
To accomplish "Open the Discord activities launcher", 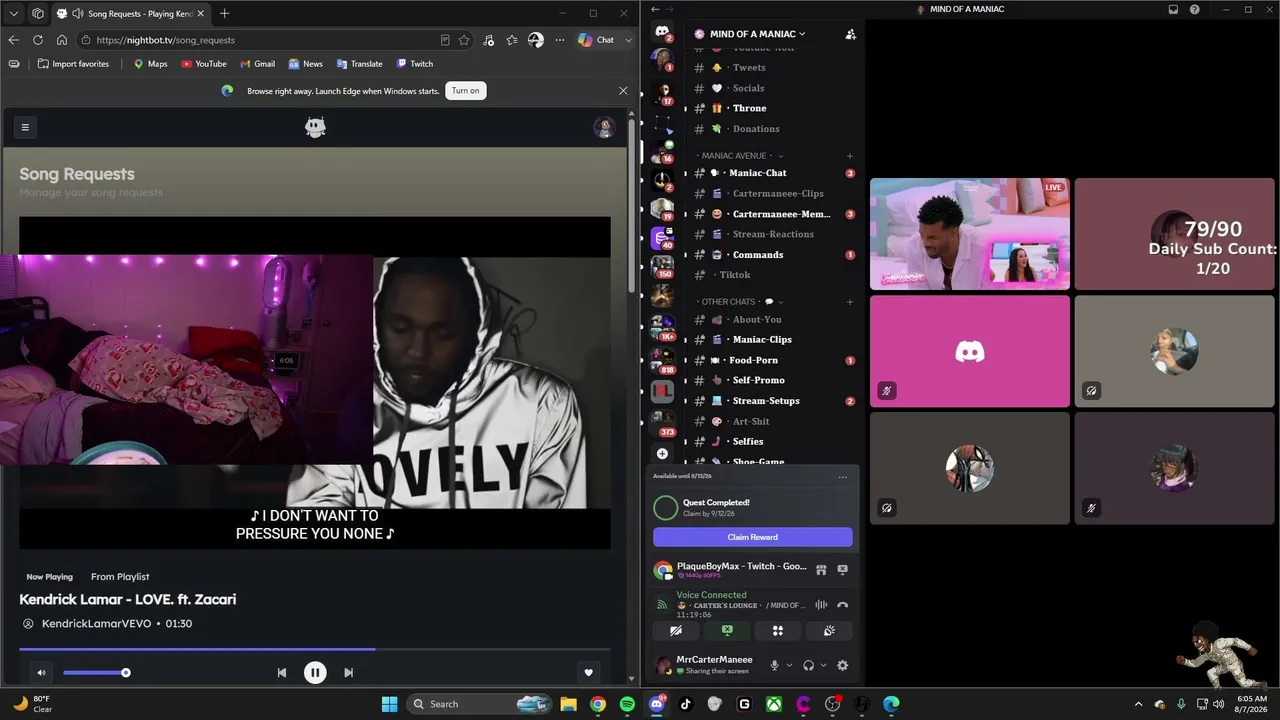I will [x=778, y=631].
